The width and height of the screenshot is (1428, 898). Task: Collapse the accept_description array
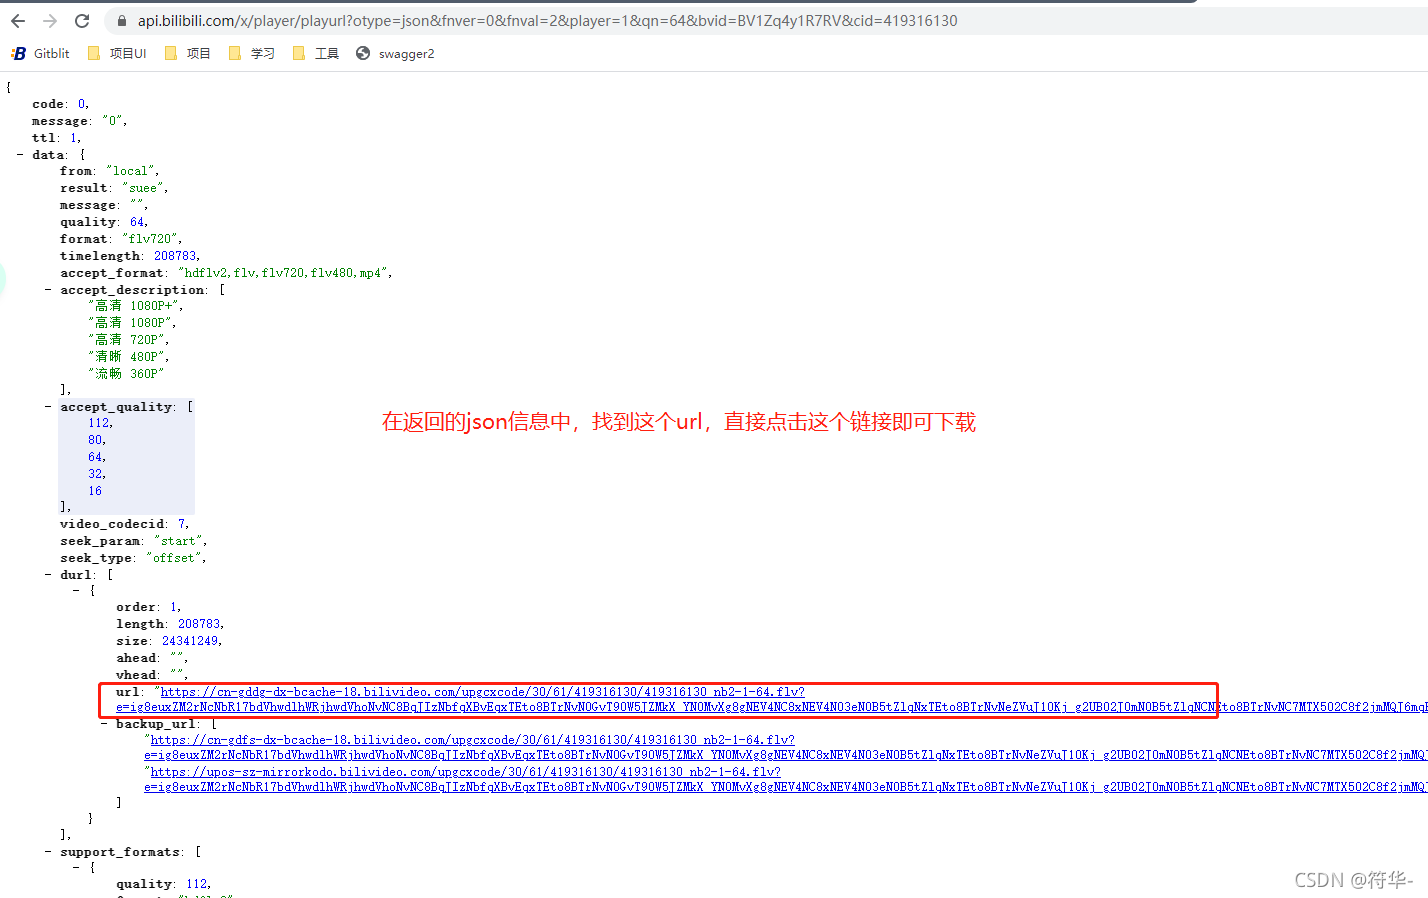48,290
